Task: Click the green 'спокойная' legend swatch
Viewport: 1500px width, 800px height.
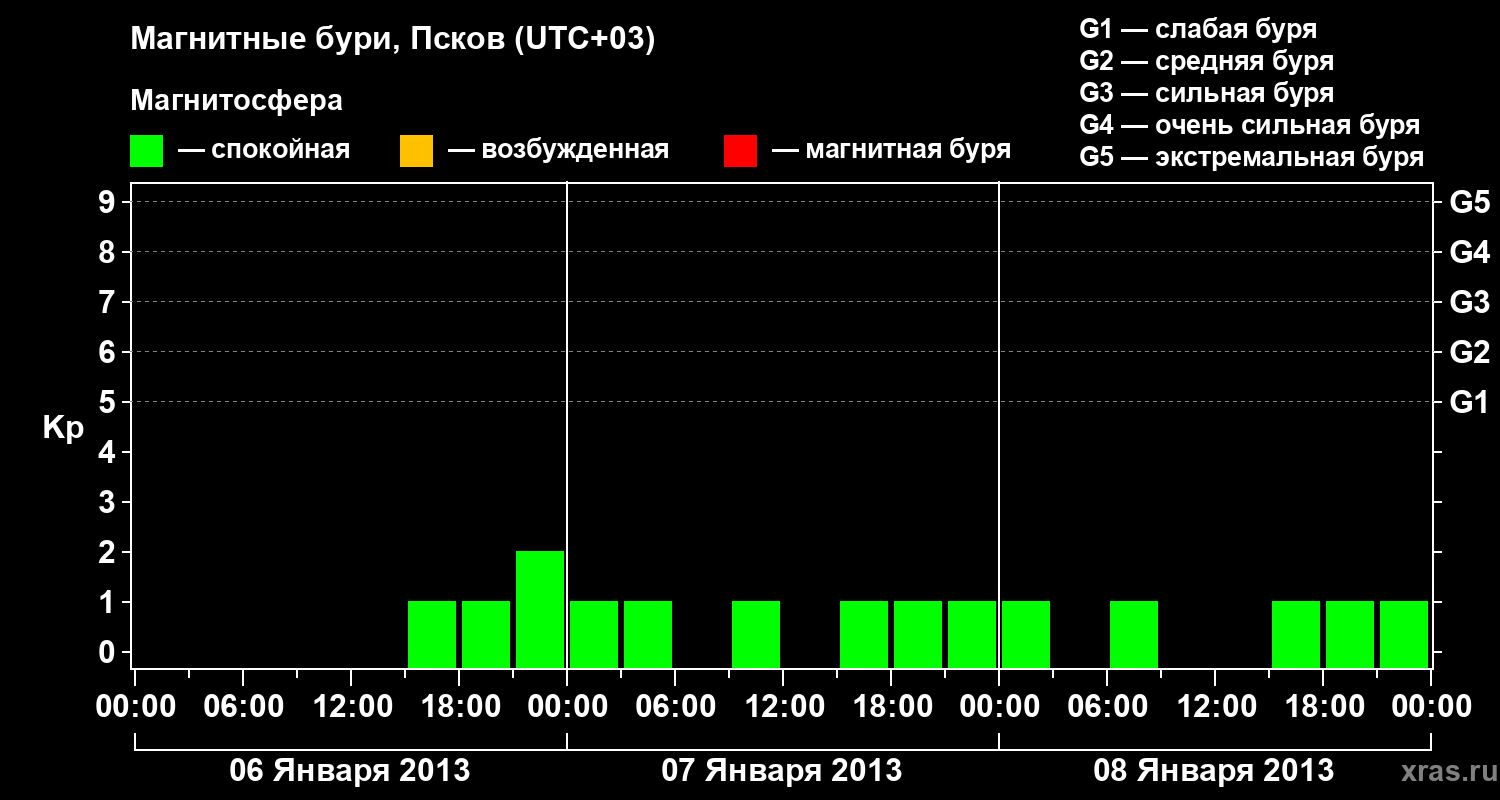Action: [147, 151]
